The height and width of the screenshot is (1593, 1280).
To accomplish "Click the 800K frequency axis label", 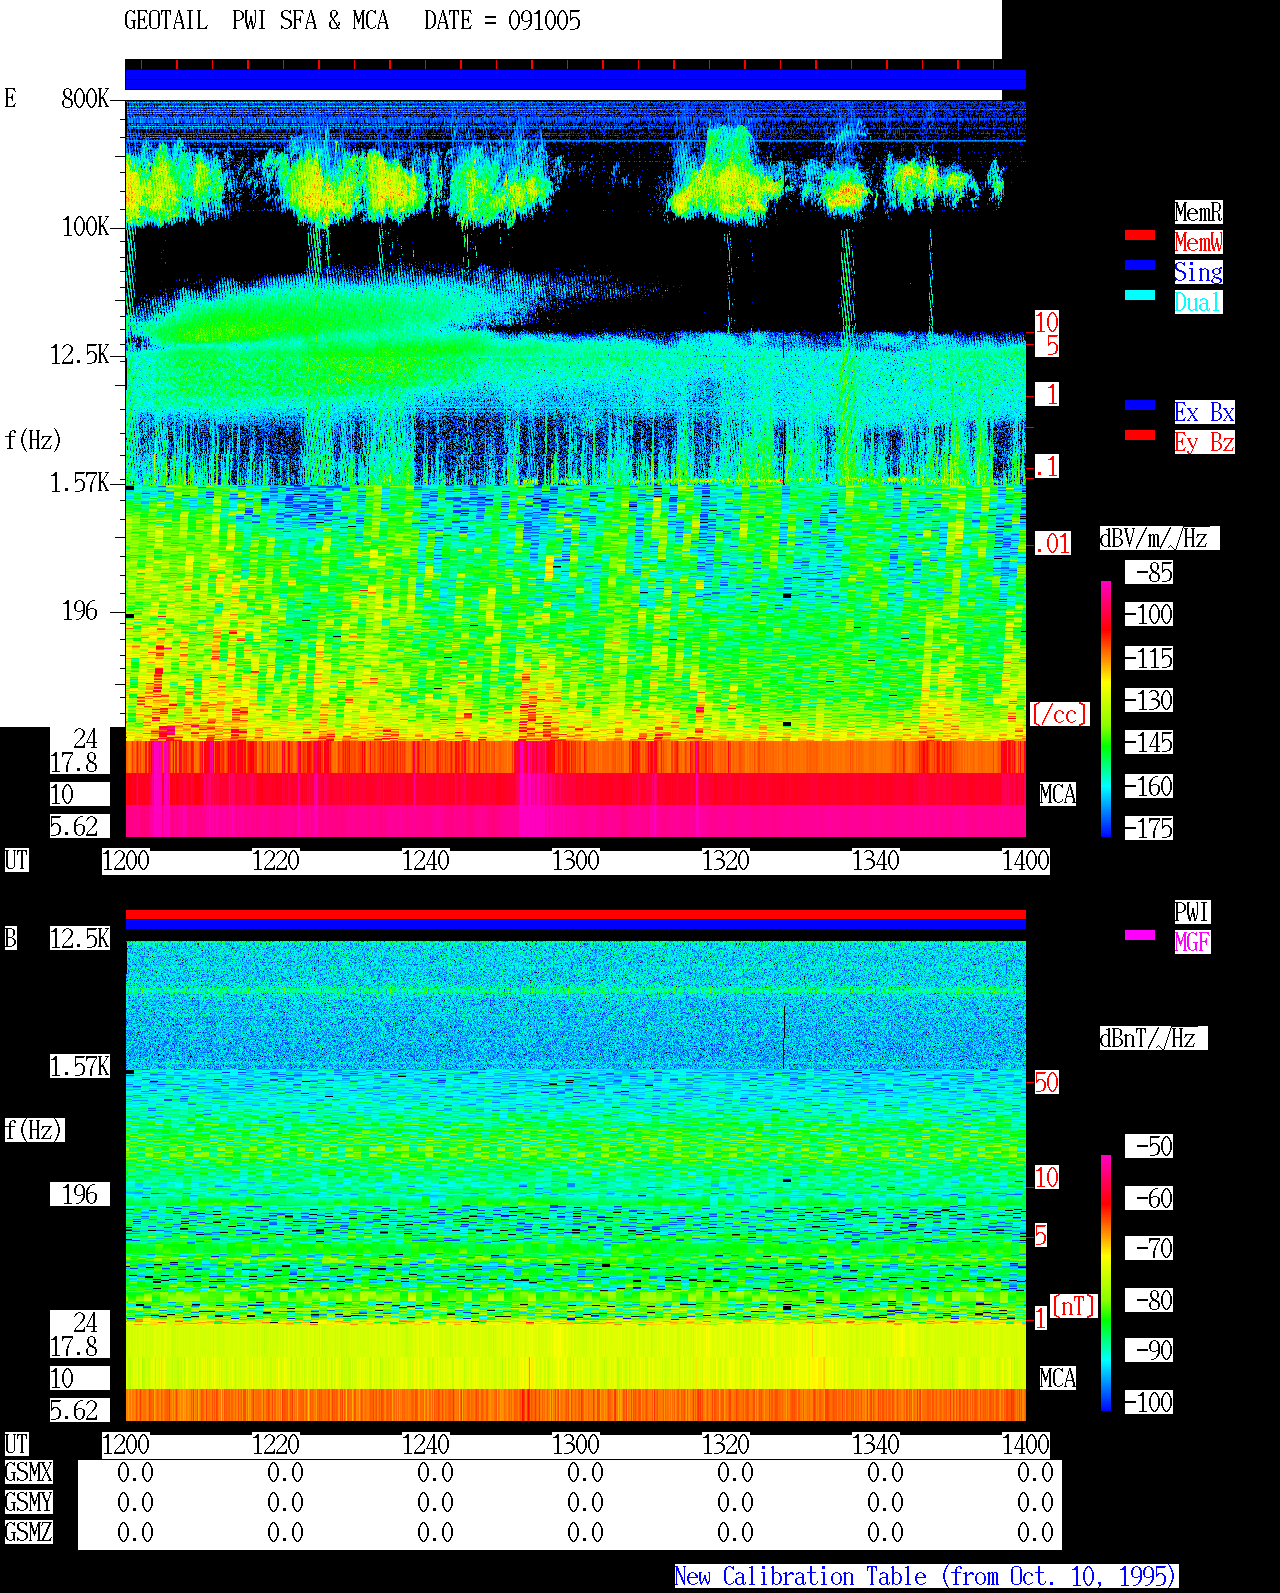I will click(x=85, y=99).
